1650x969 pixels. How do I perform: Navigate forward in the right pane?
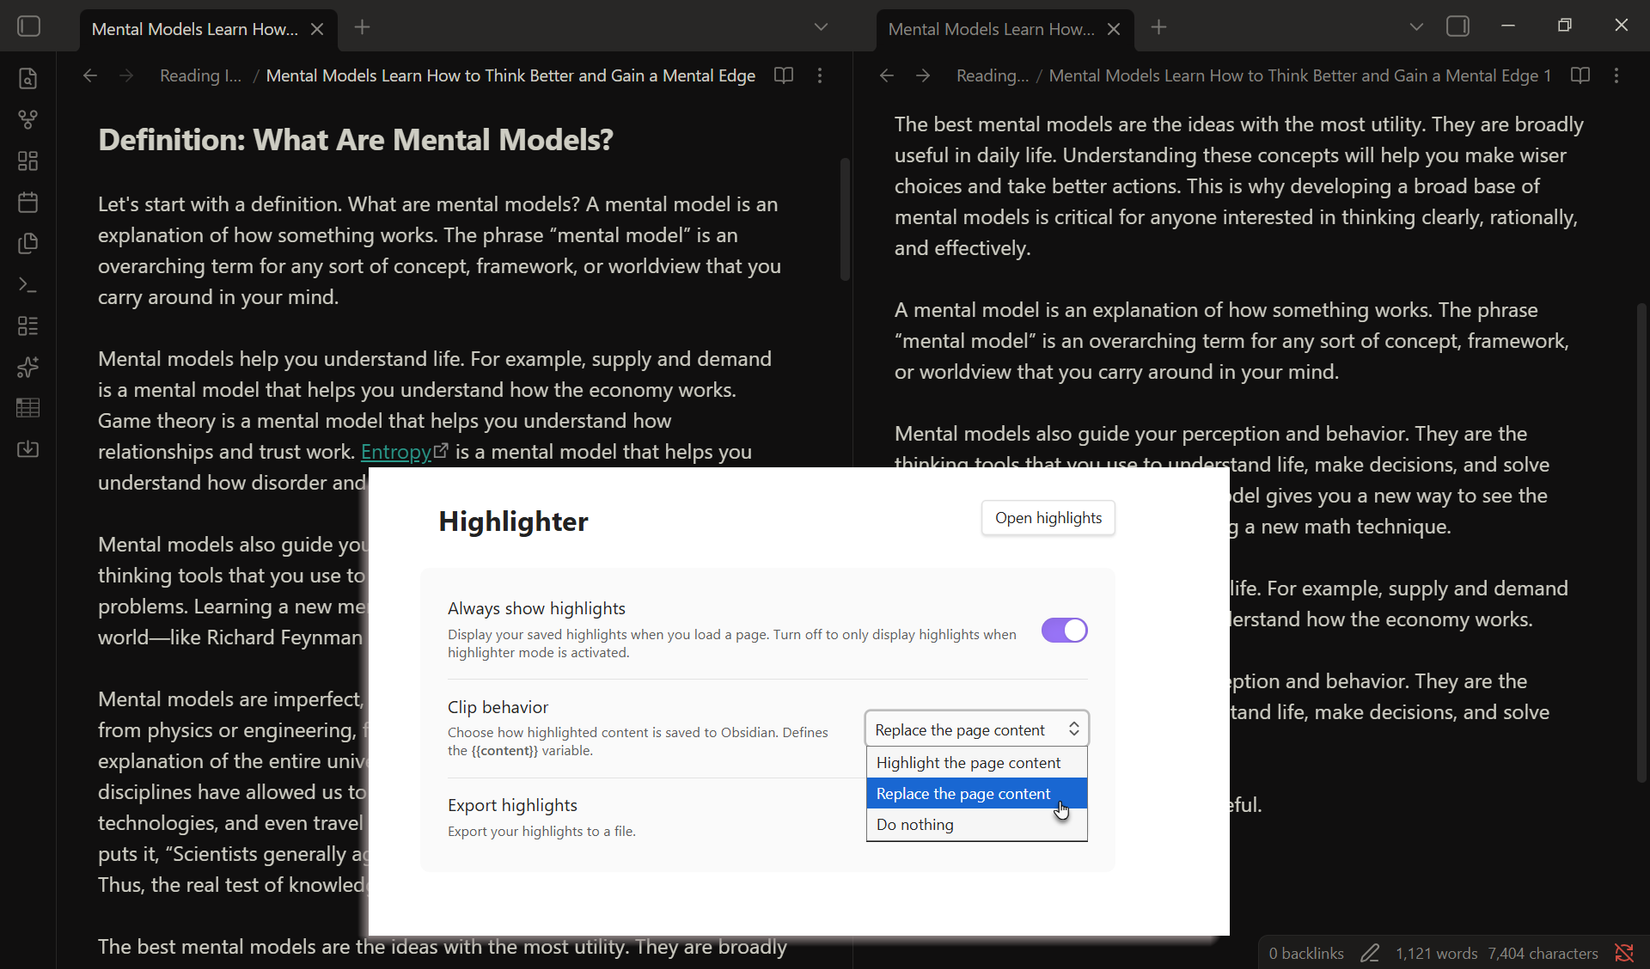[923, 76]
